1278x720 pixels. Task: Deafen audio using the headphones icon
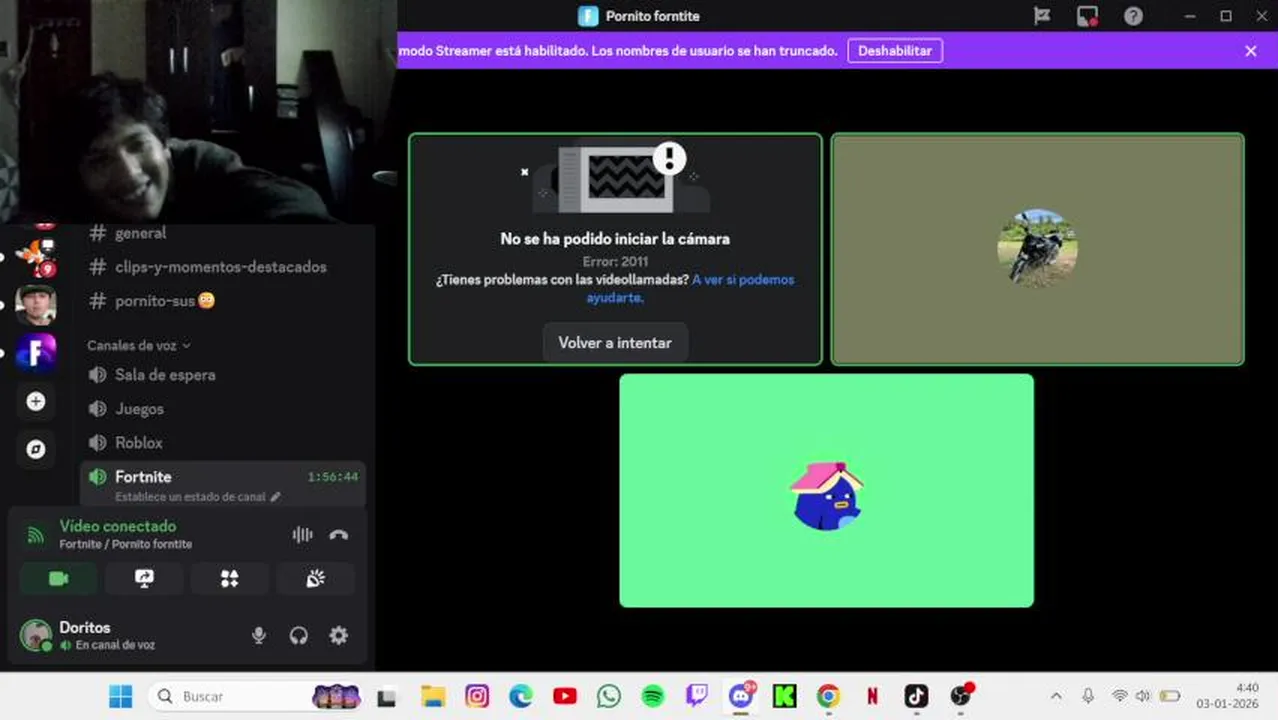click(x=298, y=635)
